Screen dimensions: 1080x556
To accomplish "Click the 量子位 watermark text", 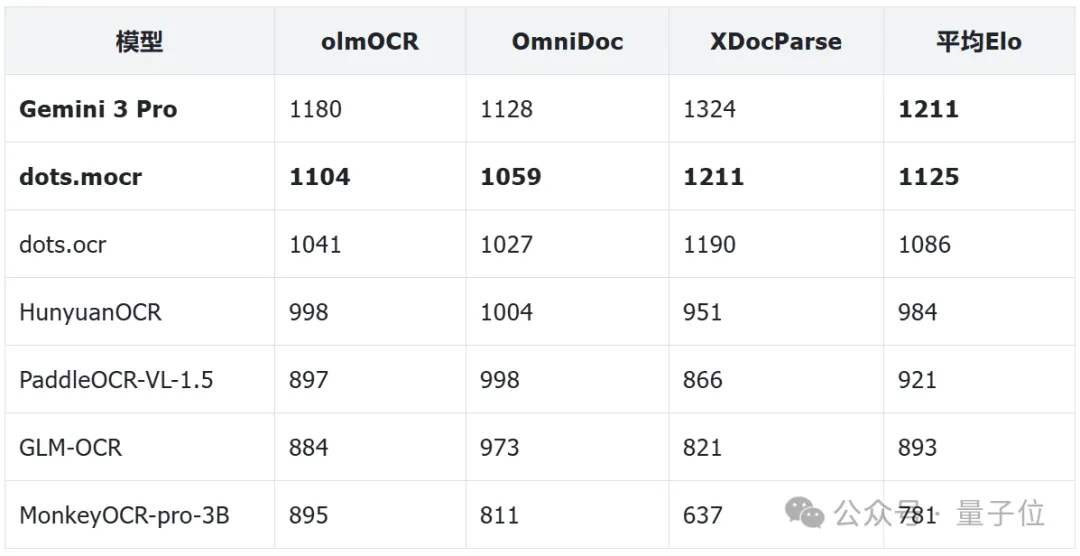I will [1000, 514].
